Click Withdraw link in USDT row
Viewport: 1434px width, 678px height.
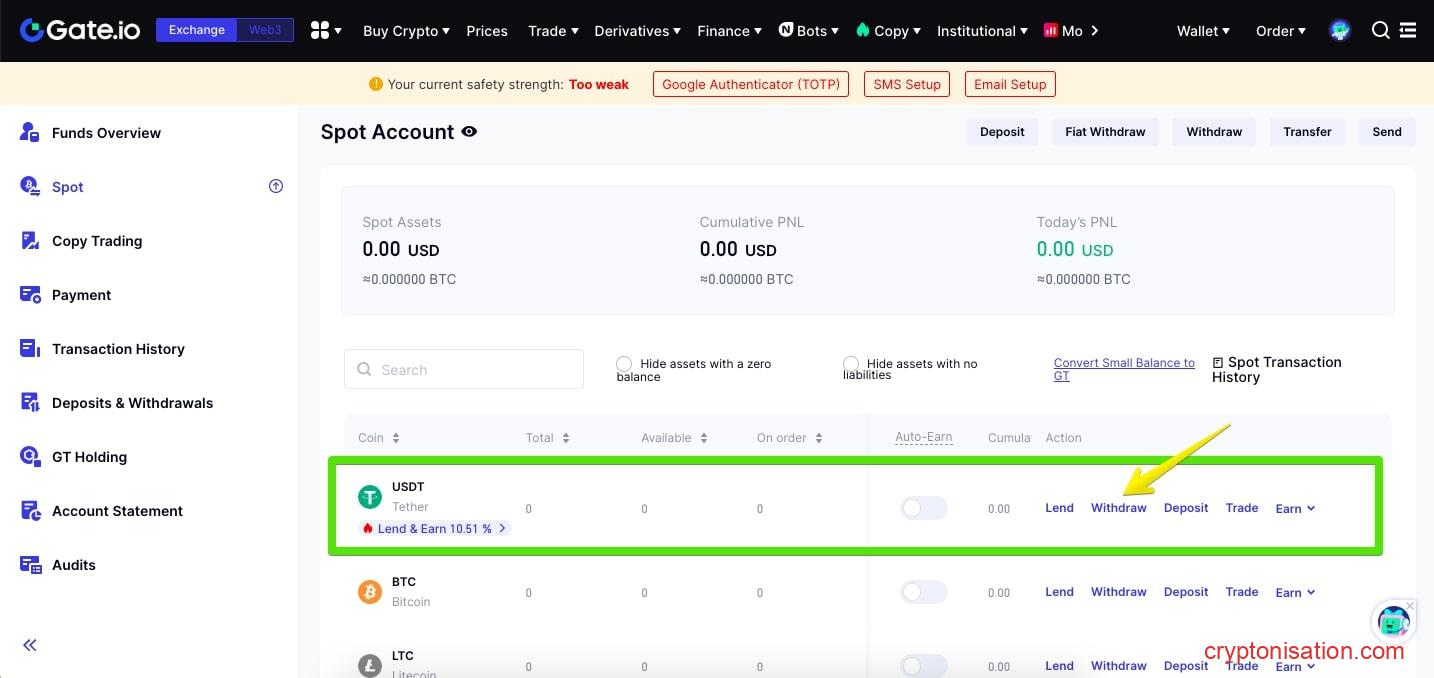point(1118,508)
